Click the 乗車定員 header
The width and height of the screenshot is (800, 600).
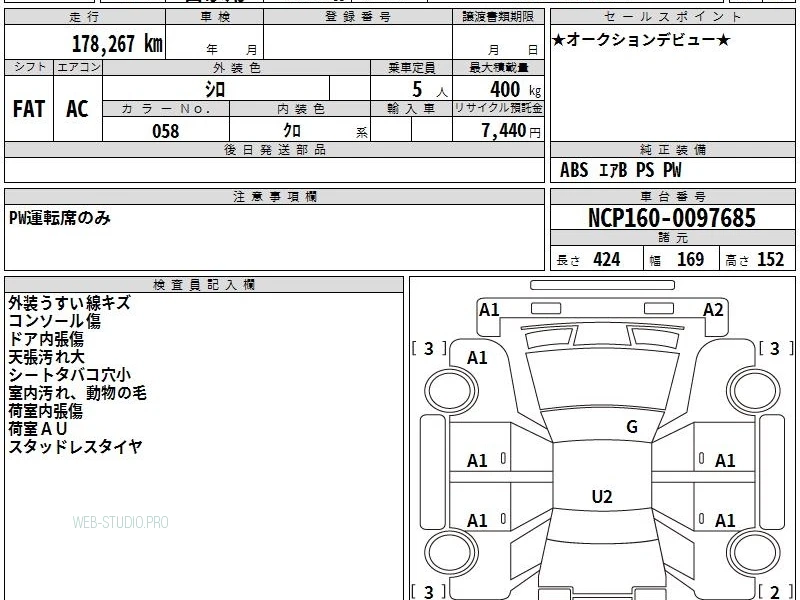411,68
